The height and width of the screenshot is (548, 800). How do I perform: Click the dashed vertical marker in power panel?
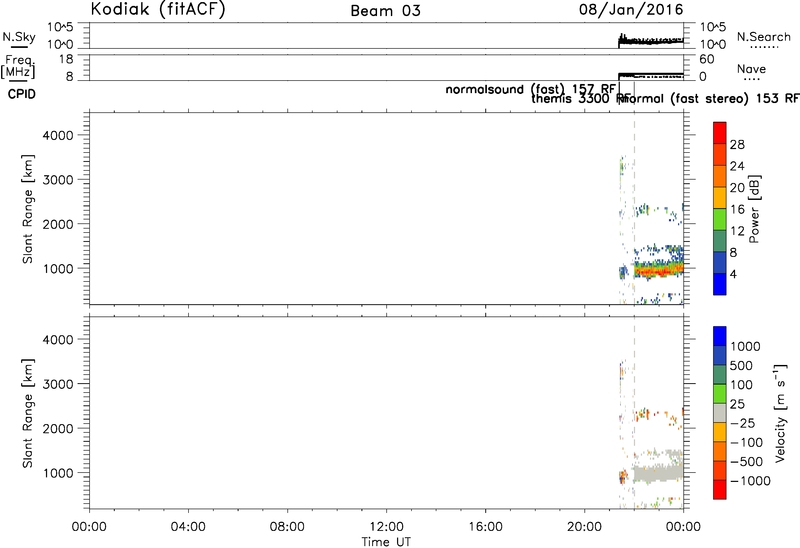(634, 208)
